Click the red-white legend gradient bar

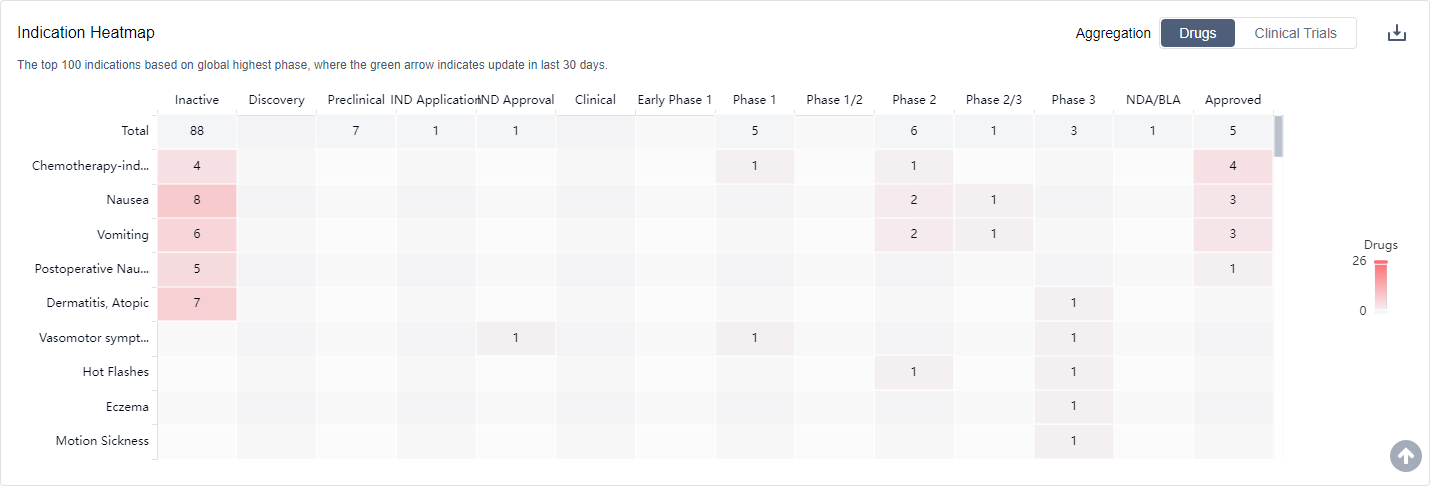click(x=1380, y=288)
